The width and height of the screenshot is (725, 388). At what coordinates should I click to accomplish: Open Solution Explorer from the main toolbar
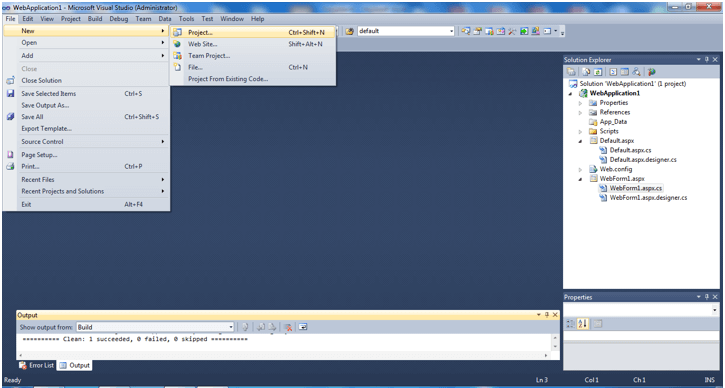point(466,31)
